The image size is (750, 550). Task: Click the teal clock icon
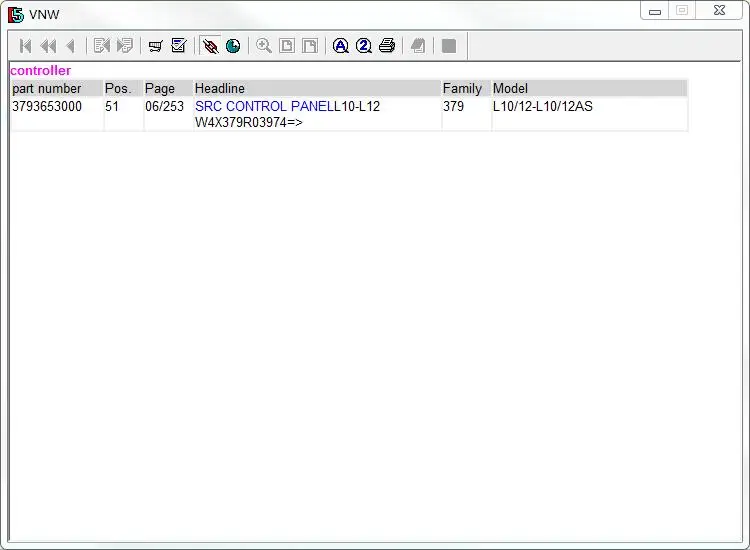[x=233, y=46]
